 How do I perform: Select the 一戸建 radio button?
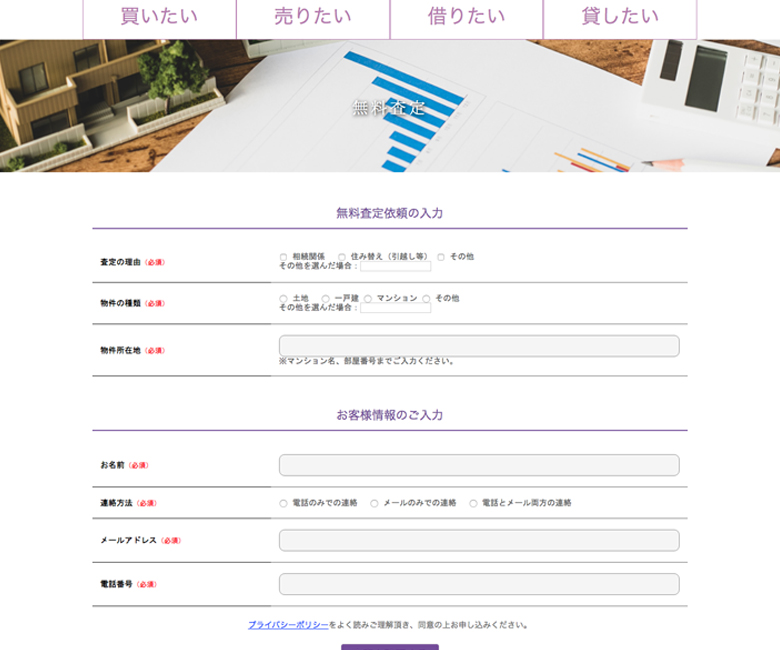pos(325,299)
